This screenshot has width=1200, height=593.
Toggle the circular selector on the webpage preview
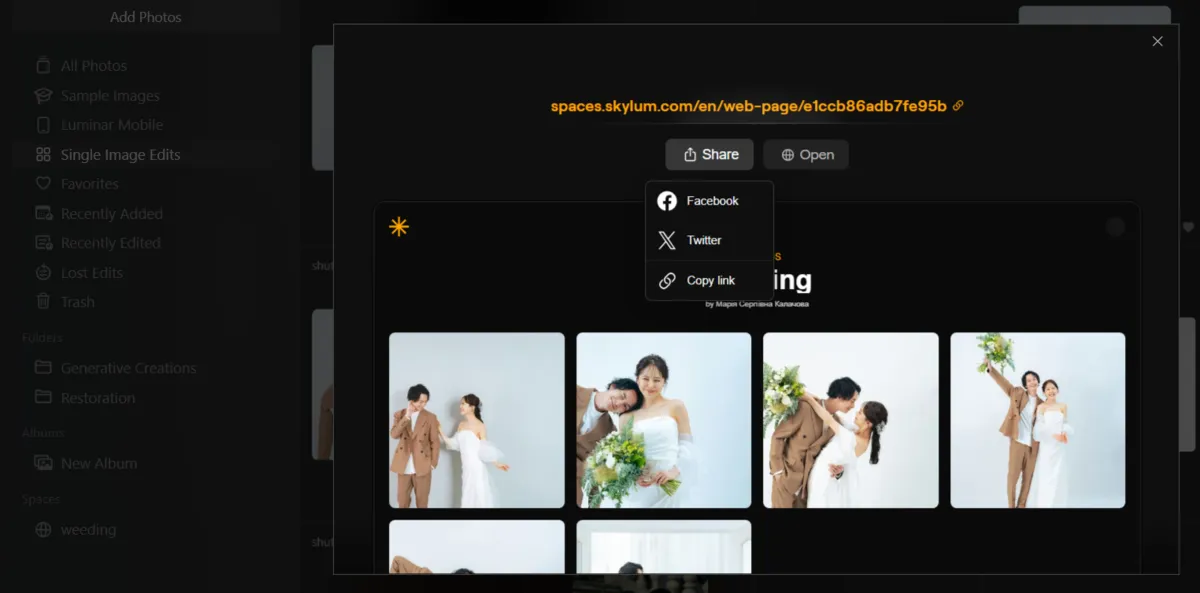(x=1115, y=226)
